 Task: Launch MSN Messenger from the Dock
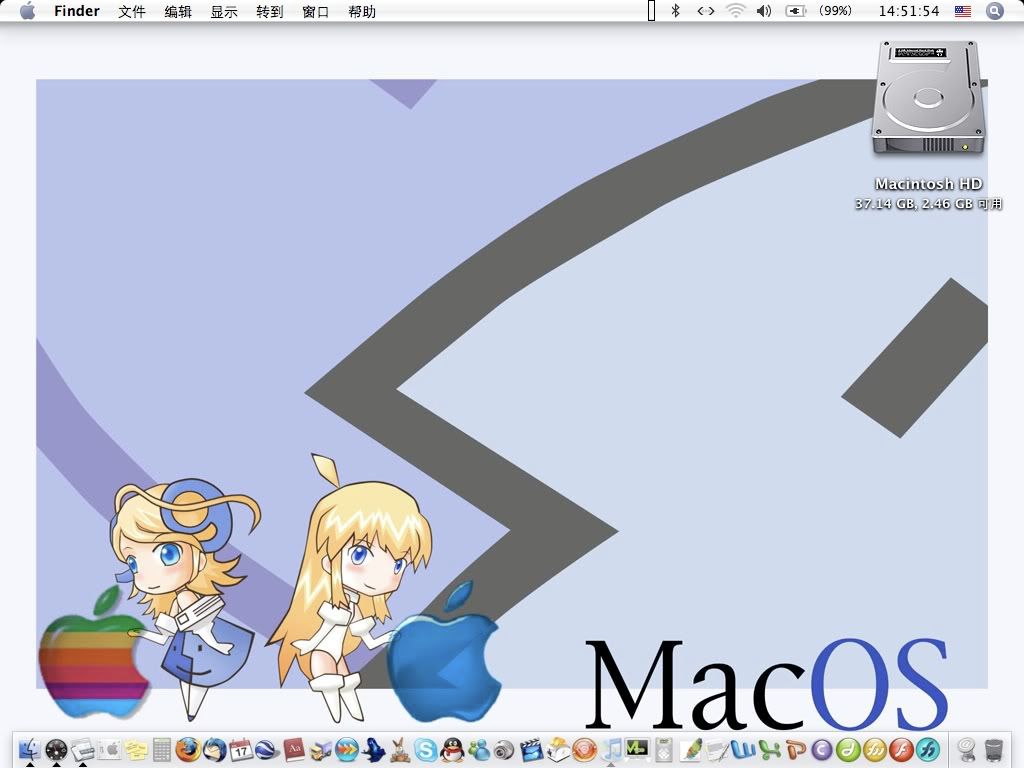pyautogui.click(x=479, y=748)
